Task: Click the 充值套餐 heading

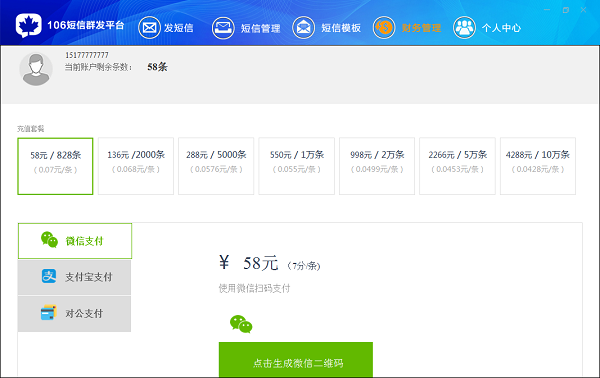Action: pyautogui.click(x=31, y=129)
